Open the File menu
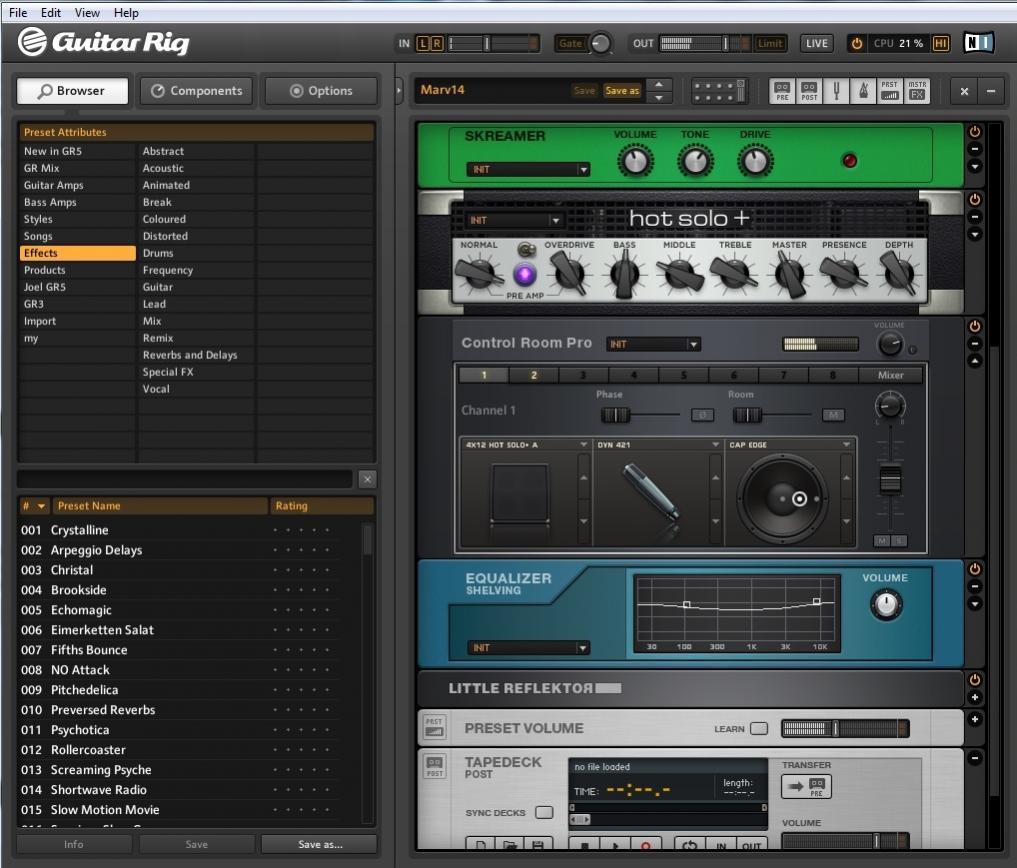The width and height of the screenshot is (1017, 868). click(x=18, y=12)
